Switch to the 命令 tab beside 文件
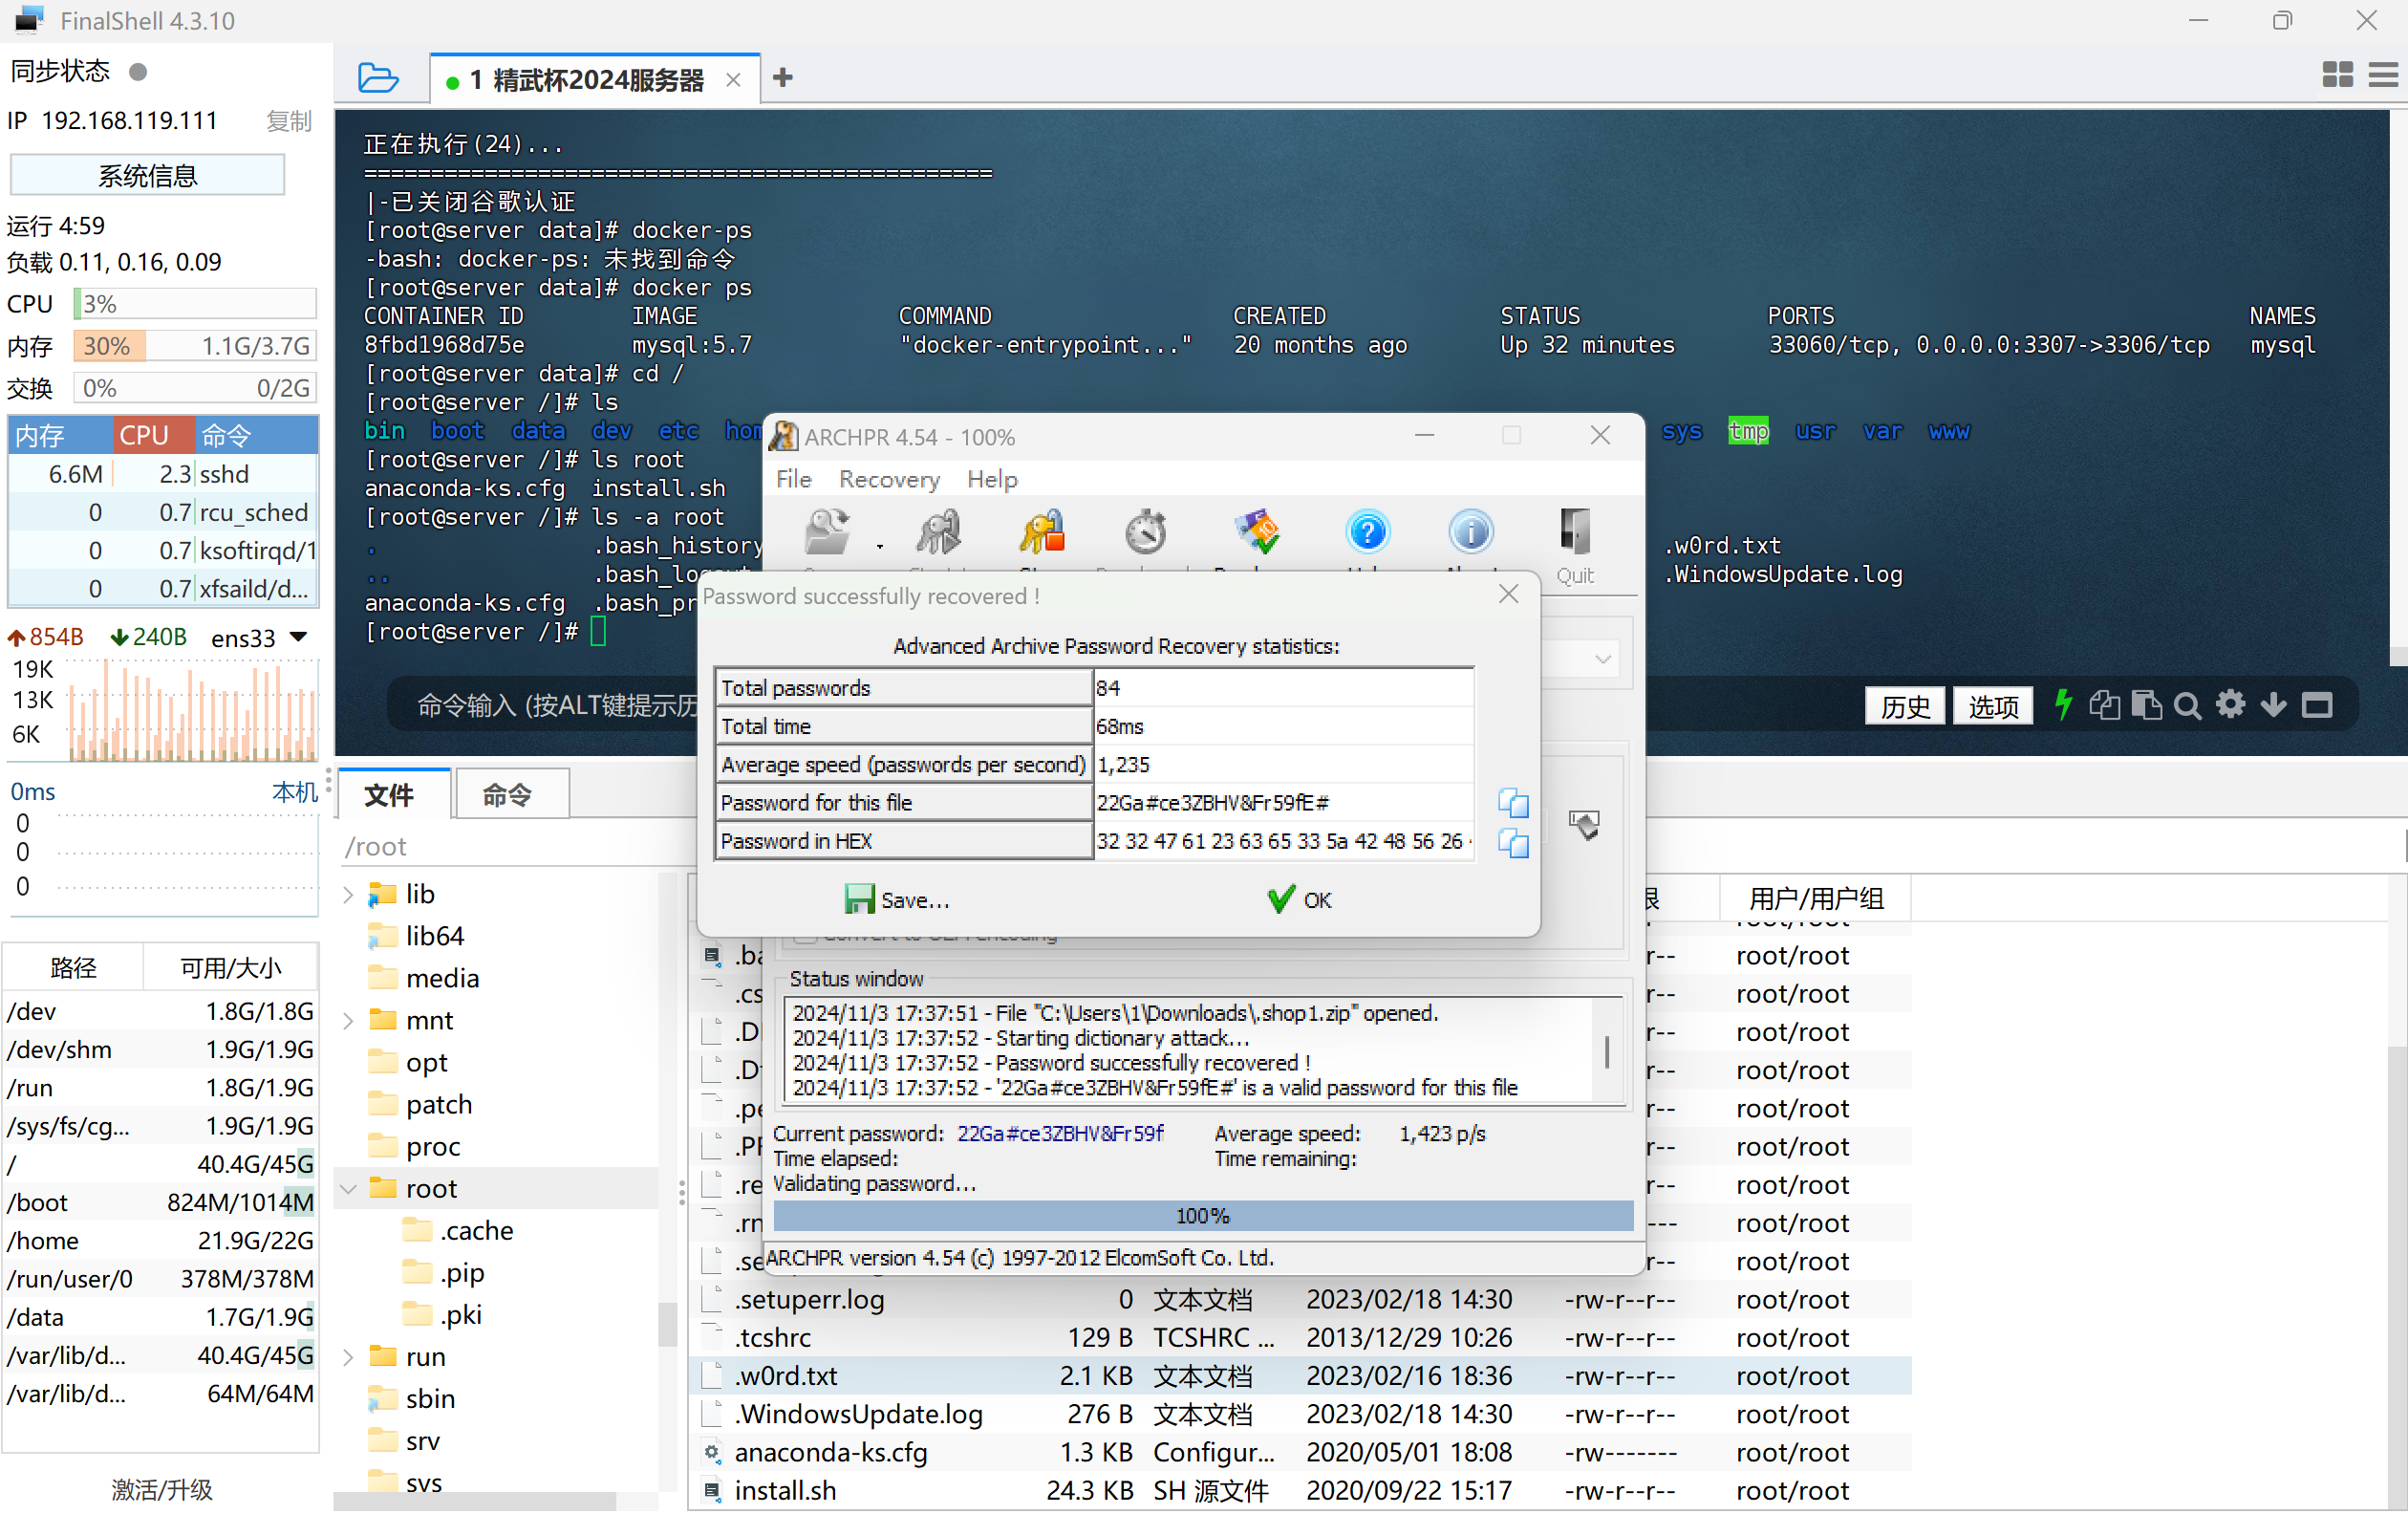The image size is (2408, 1514). [512, 795]
